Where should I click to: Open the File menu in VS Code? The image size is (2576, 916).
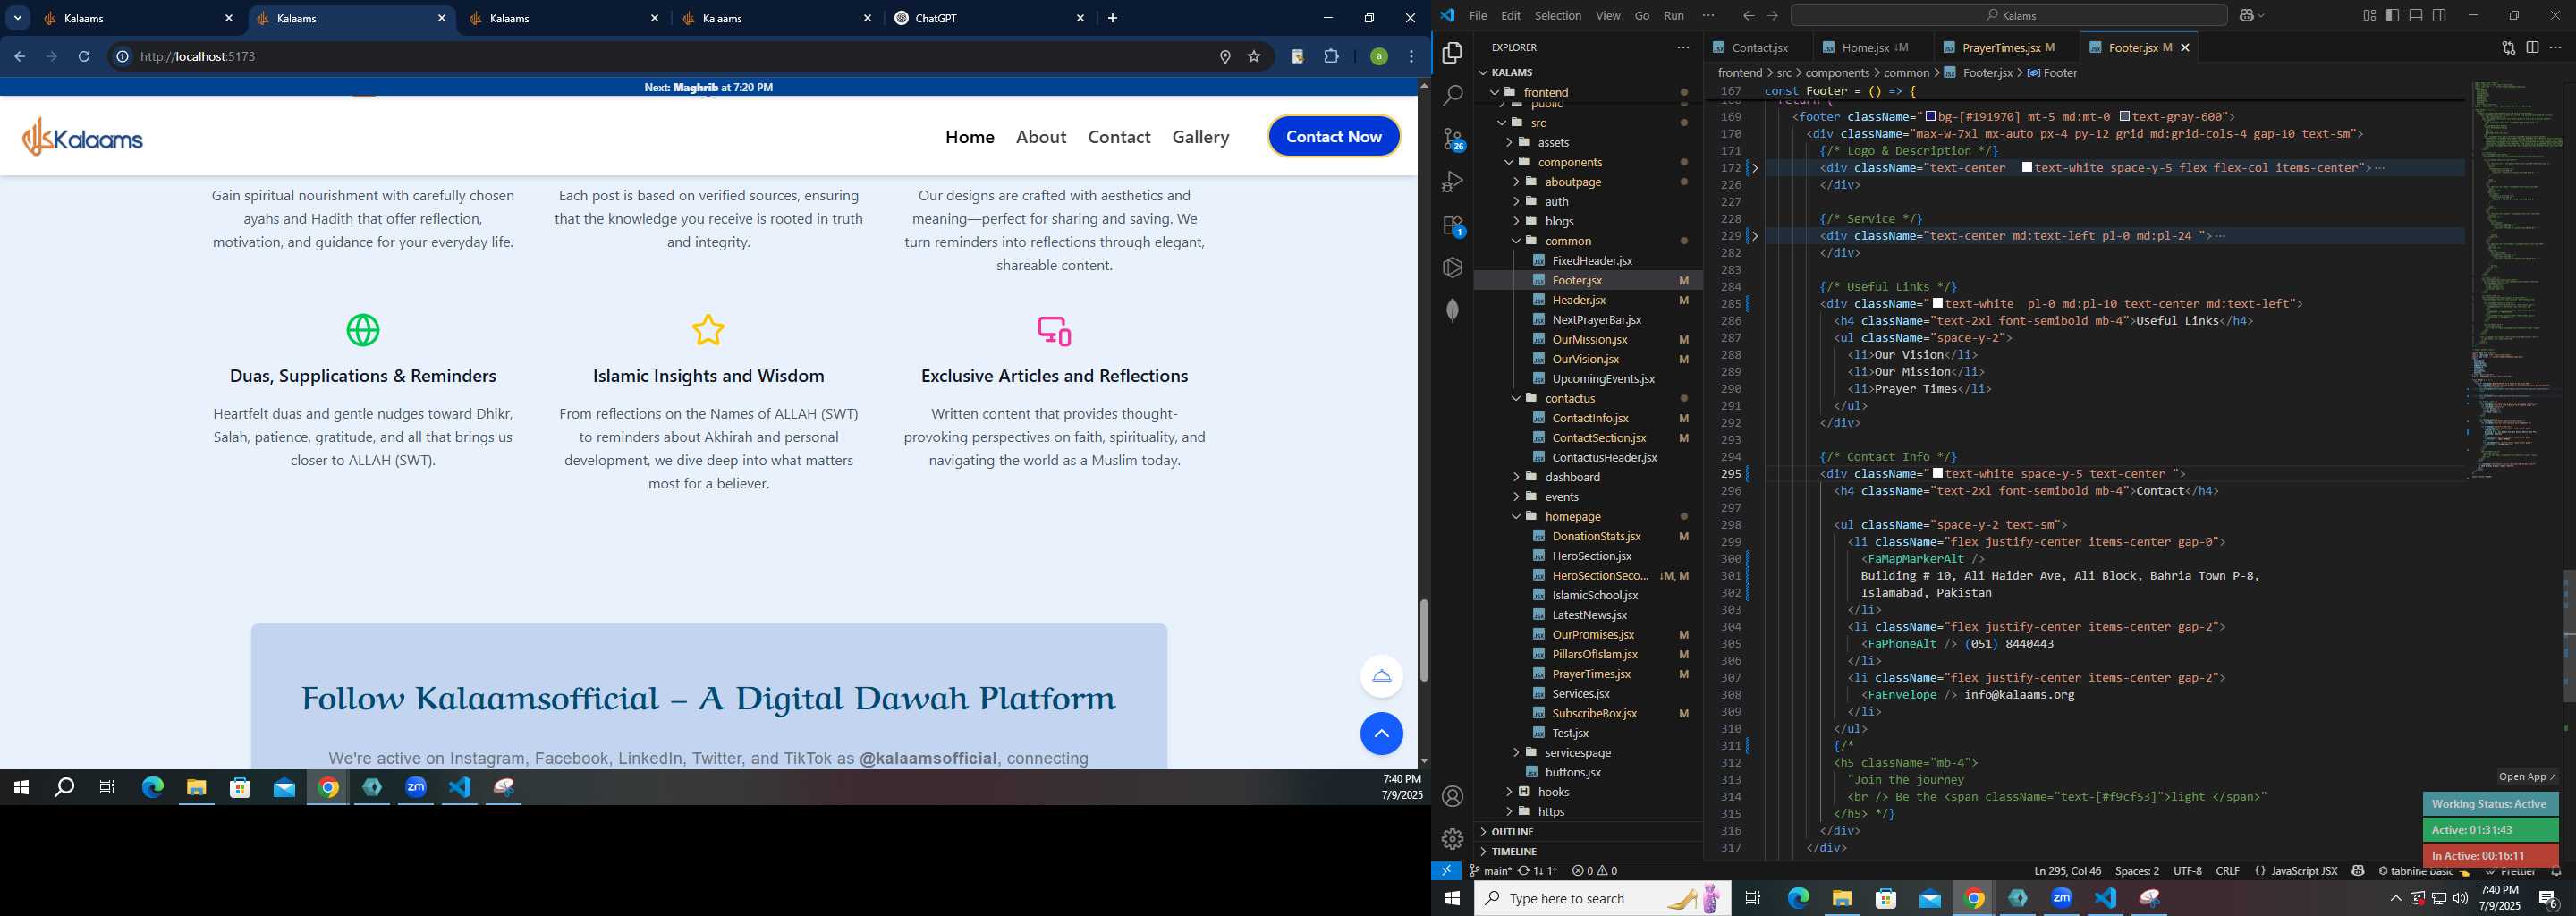tap(1477, 15)
